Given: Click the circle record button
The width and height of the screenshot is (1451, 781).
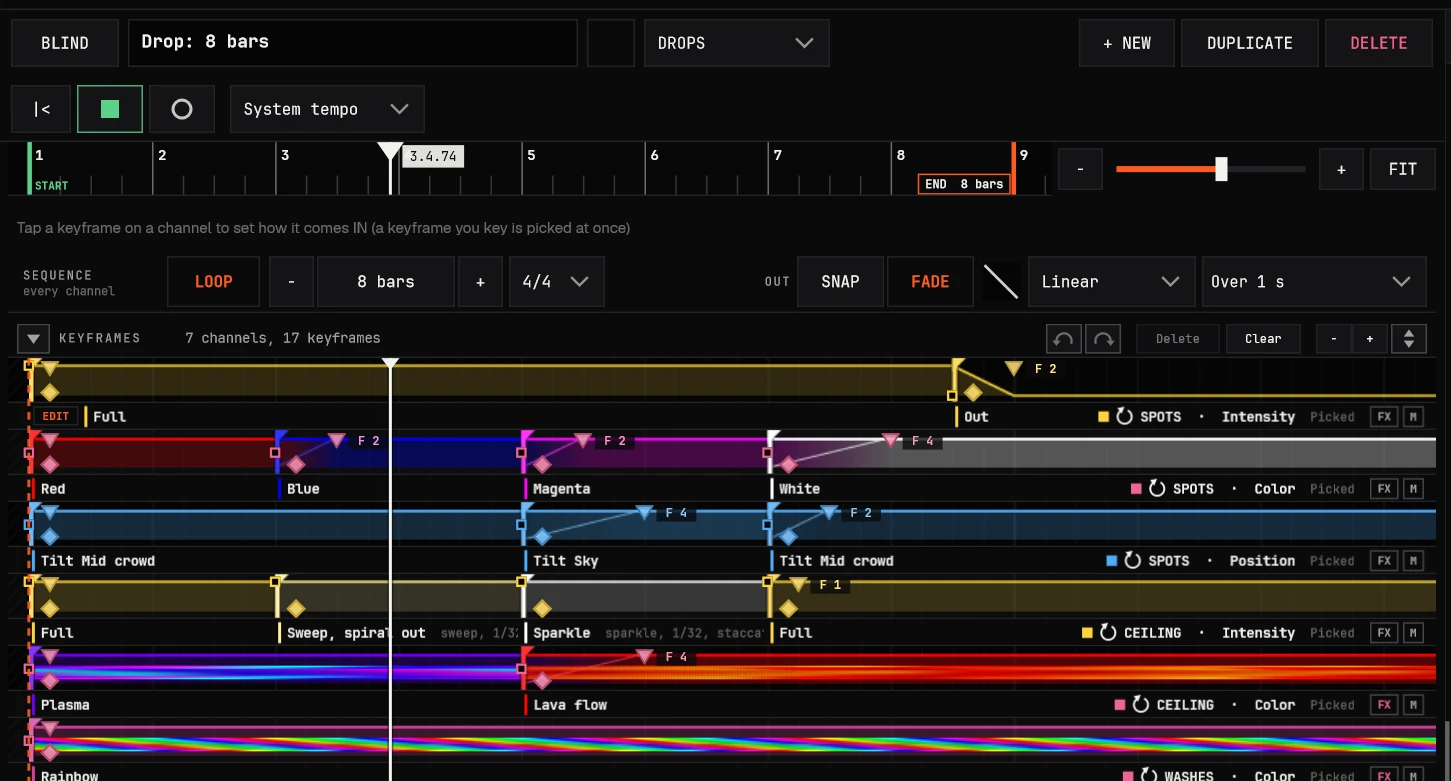Looking at the screenshot, I should coord(182,109).
